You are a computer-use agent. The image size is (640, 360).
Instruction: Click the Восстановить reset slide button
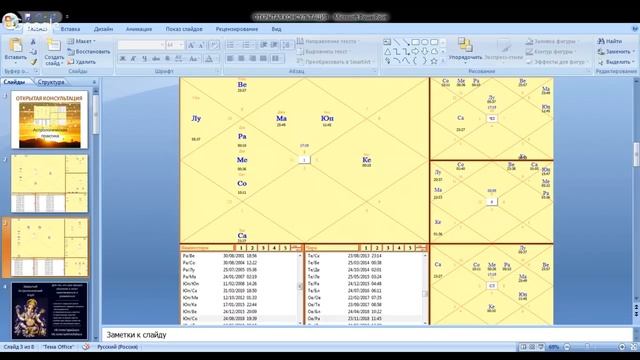(x=89, y=52)
